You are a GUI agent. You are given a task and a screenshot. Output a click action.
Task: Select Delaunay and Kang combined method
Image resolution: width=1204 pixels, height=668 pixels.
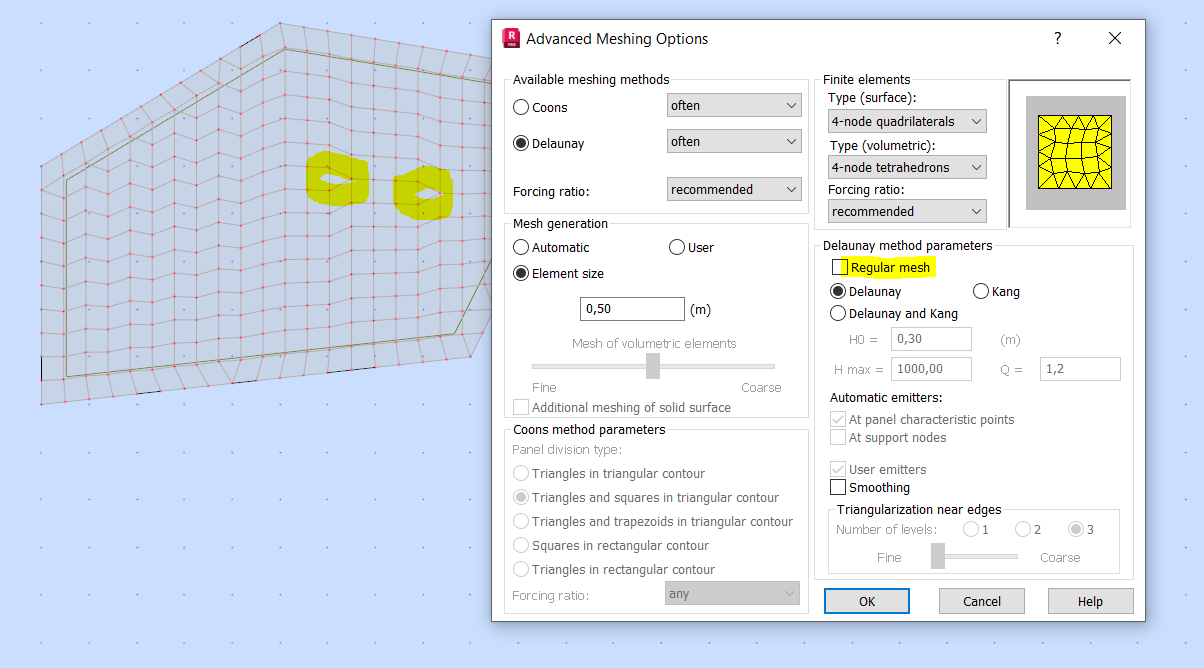pyautogui.click(x=838, y=313)
